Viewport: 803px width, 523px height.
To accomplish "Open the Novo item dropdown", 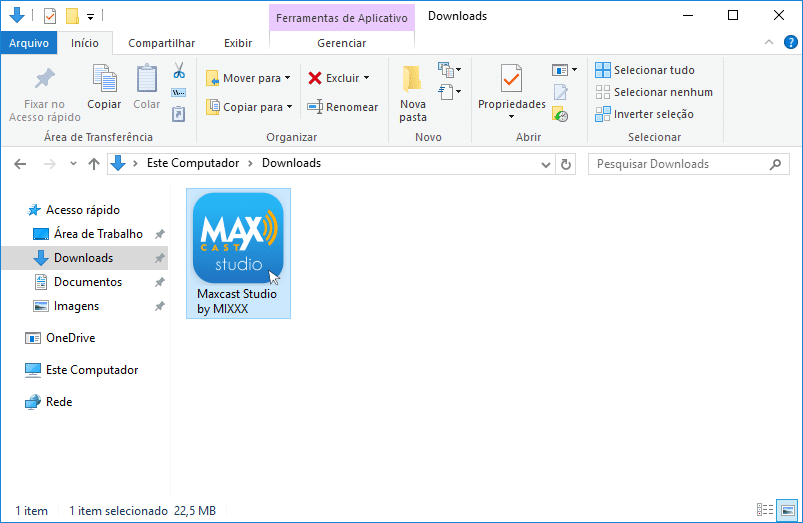I will (450, 69).
